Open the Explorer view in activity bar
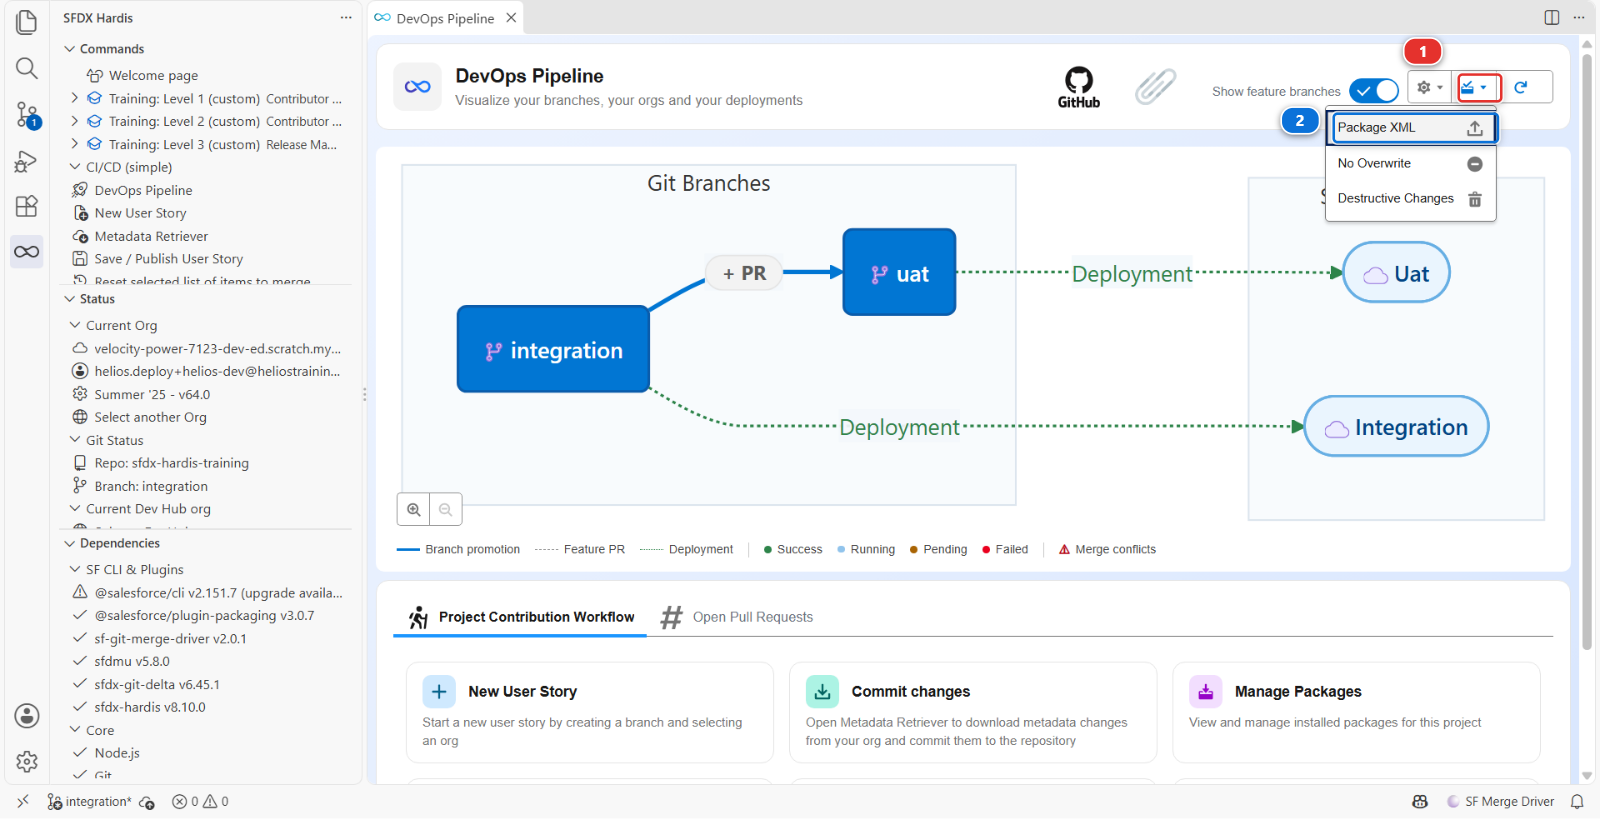 (27, 22)
